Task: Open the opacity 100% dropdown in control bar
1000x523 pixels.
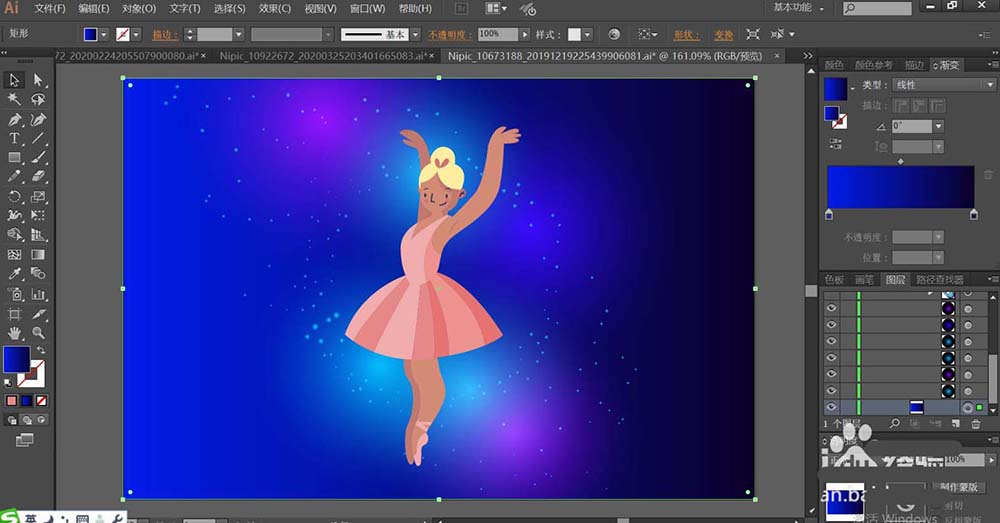Action: [x=524, y=34]
